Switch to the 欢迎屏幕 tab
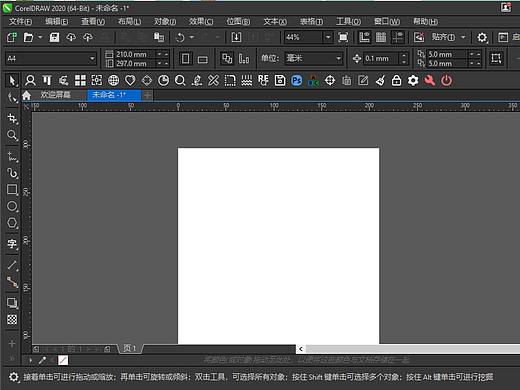Image resolution: width=520 pixels, height=390 pixels. click(x=55, y=95)
